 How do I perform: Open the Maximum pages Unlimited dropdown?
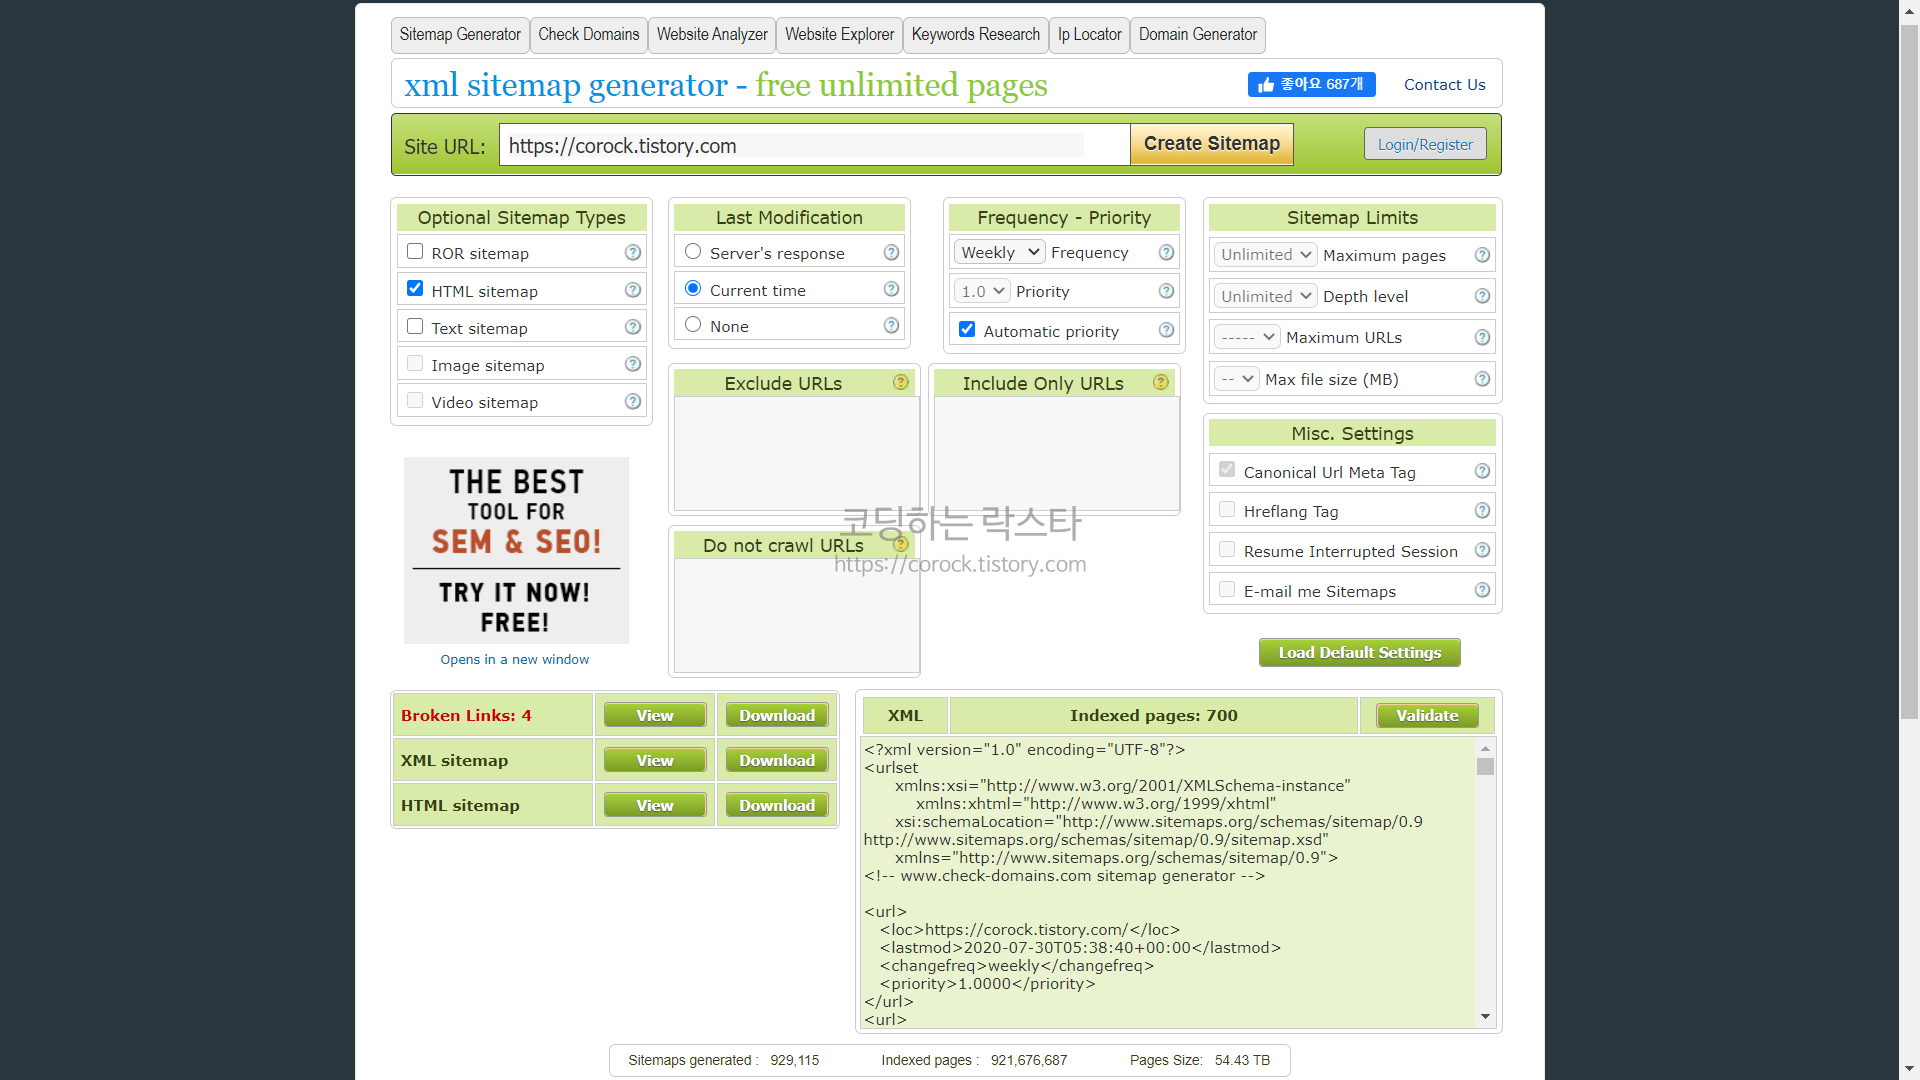point(1265,255)
